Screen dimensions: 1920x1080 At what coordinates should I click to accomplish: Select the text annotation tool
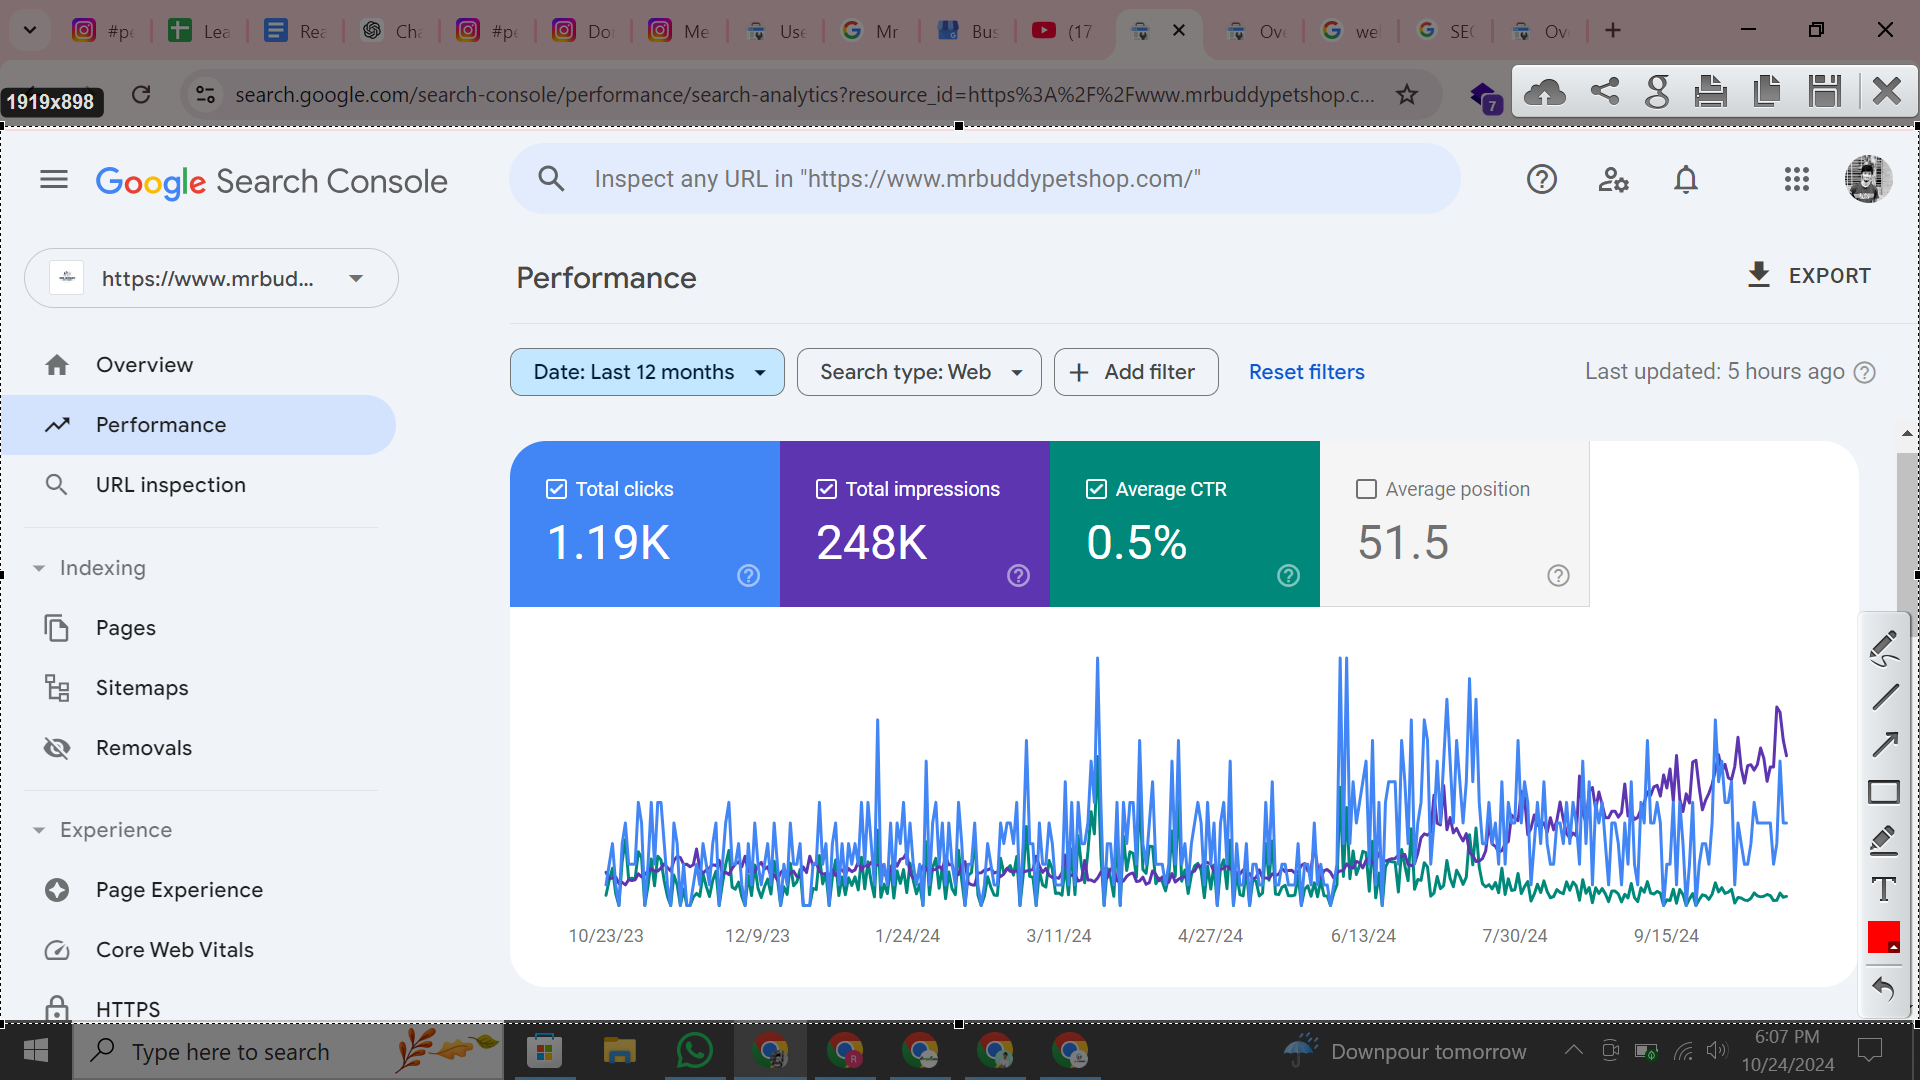point(1884,889)
